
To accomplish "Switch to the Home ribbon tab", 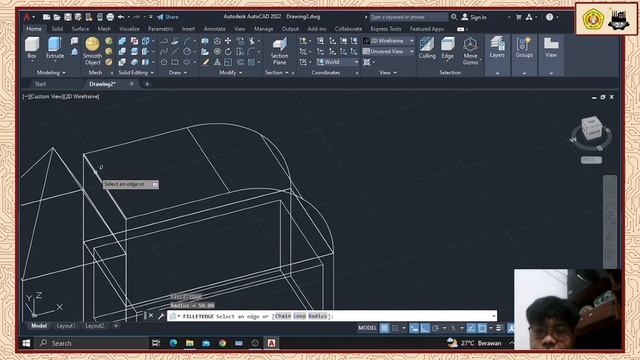I will click(x=34, y=29).
